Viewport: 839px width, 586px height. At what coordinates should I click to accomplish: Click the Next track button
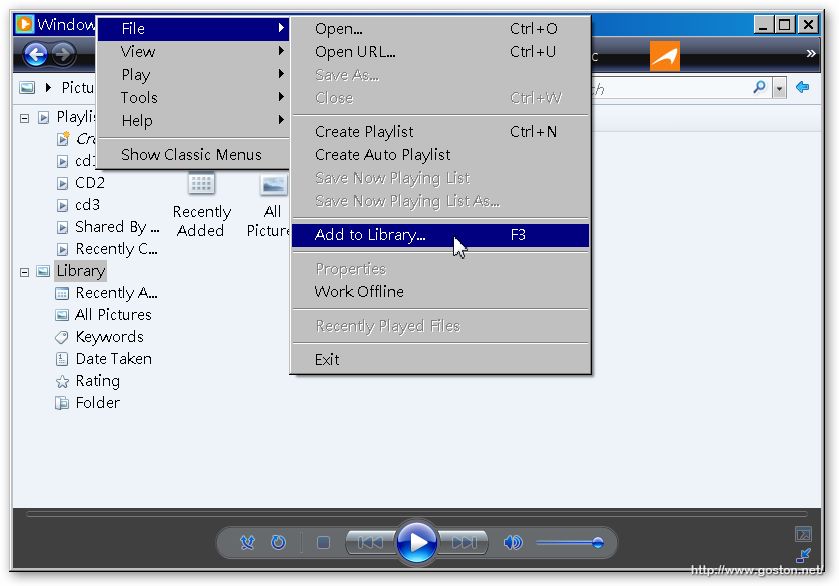pyautogui.click(x=463, y=543)
